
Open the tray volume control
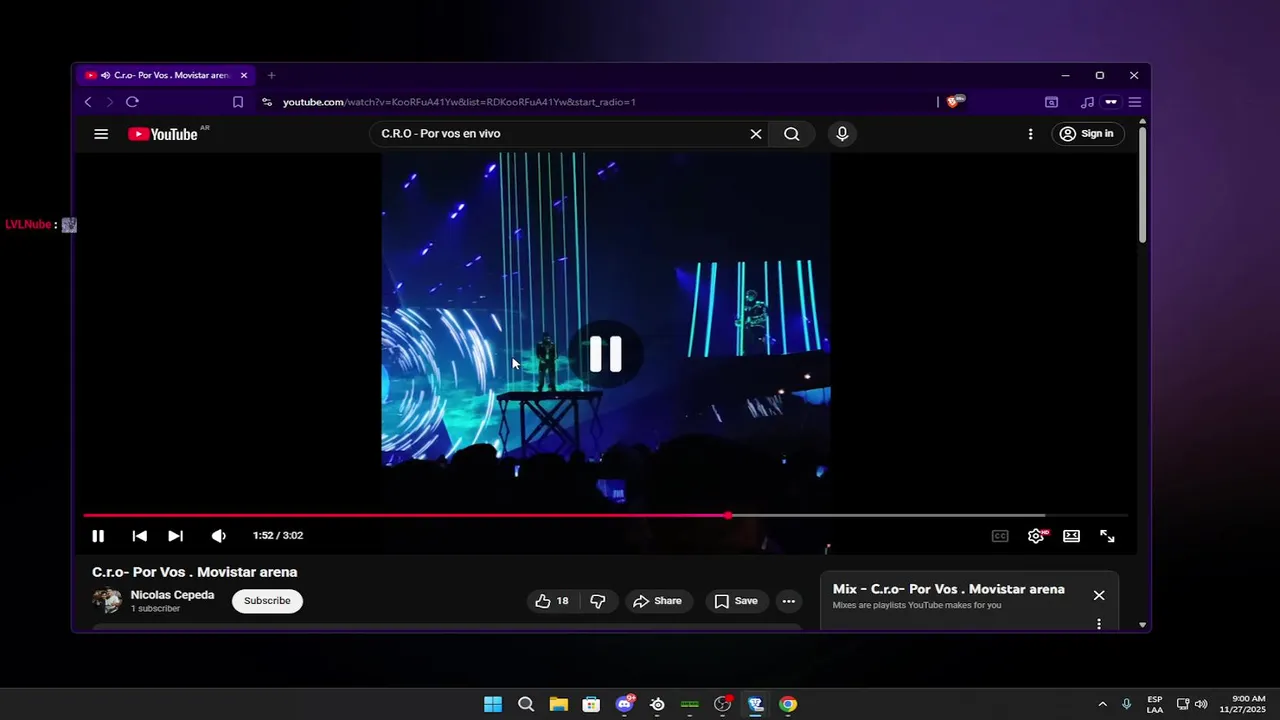[x=1201, y=704]
